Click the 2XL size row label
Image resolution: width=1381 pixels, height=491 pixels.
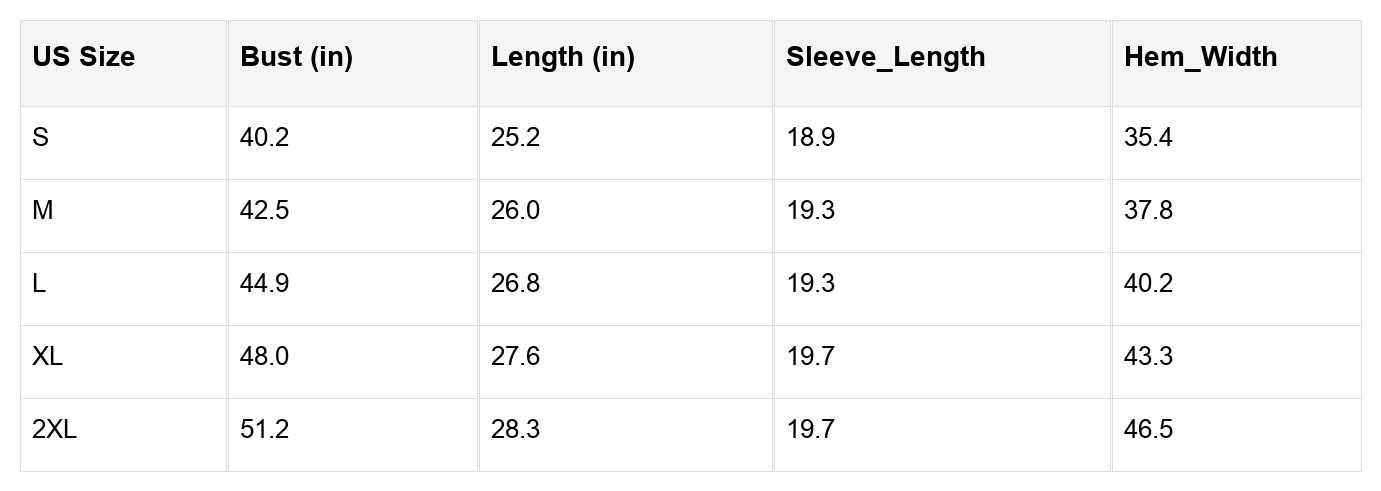(x=54, y=430)
